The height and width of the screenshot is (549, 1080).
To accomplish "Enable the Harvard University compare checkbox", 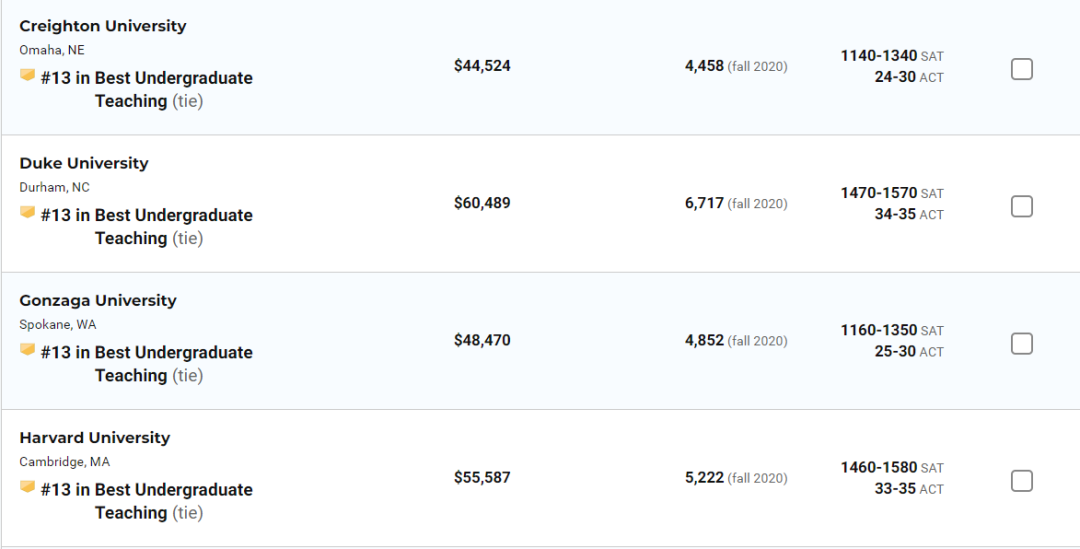I will tap(1021, 480).
